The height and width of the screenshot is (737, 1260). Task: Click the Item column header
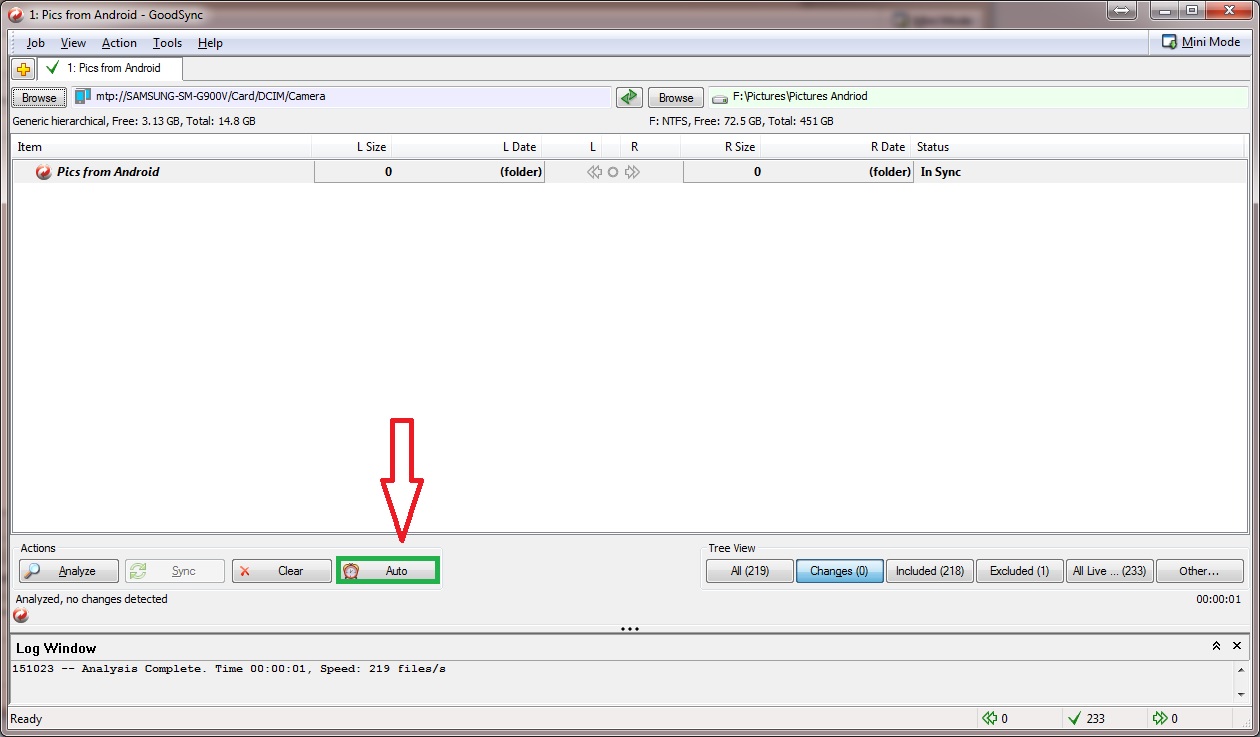(x=162, y=147)
